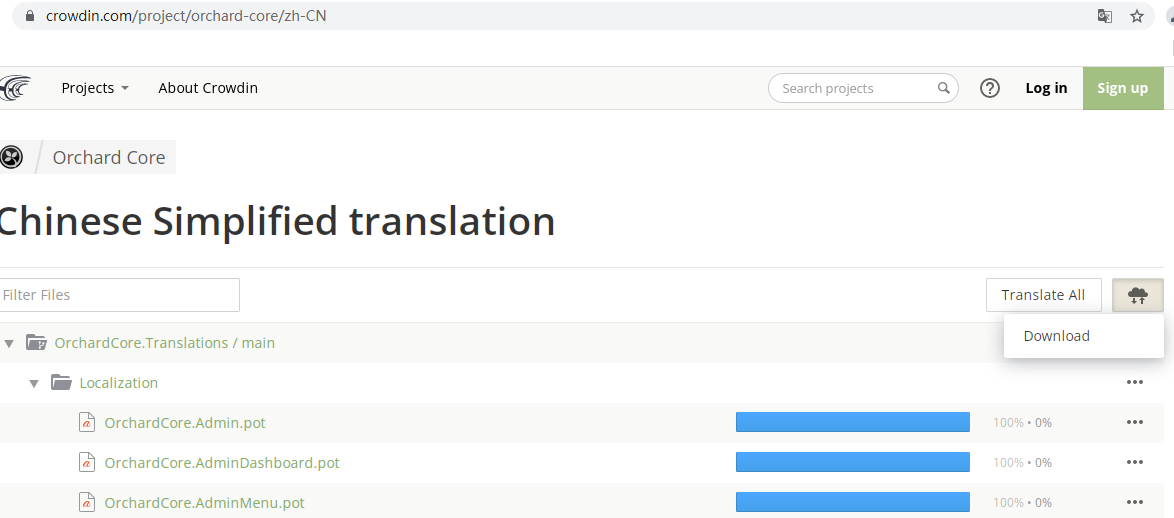The height and width of the screenshot is (518, 1174).
Task: Focus the Filter Files input field
Action: coord(120,295)
